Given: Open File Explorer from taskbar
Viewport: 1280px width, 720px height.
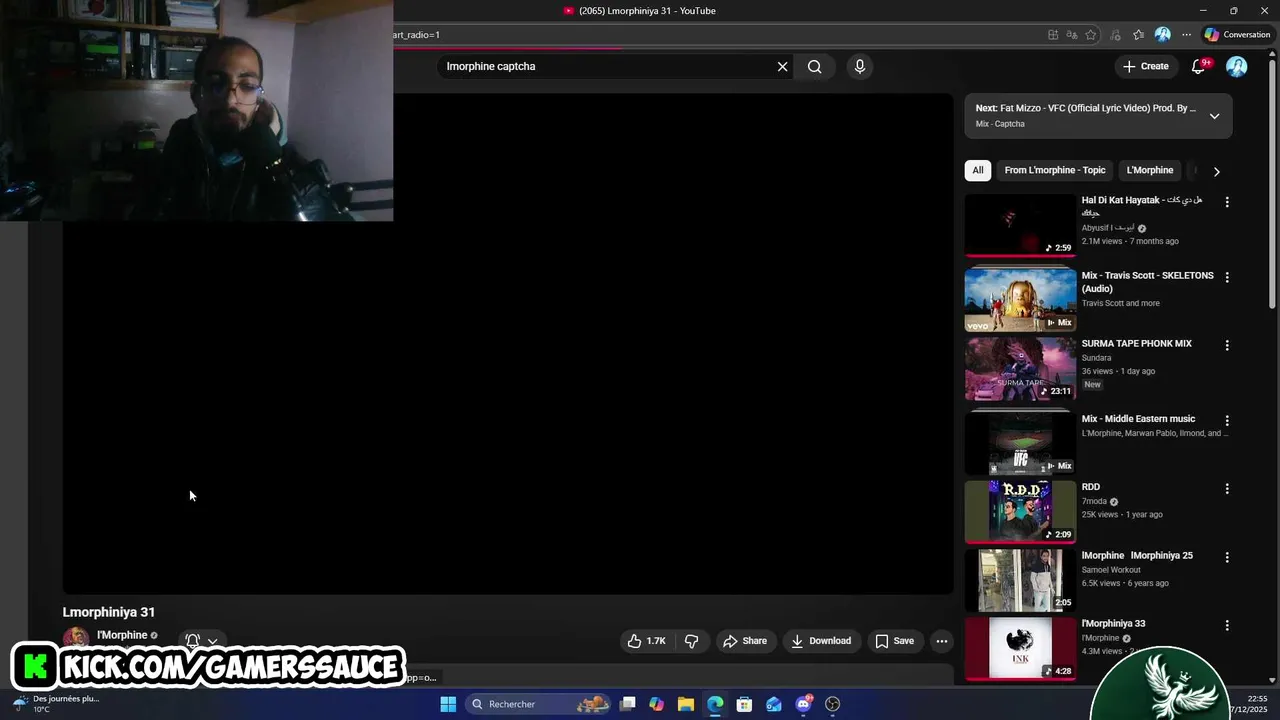Looking at the screenshot, I should [x=686, y=704].
